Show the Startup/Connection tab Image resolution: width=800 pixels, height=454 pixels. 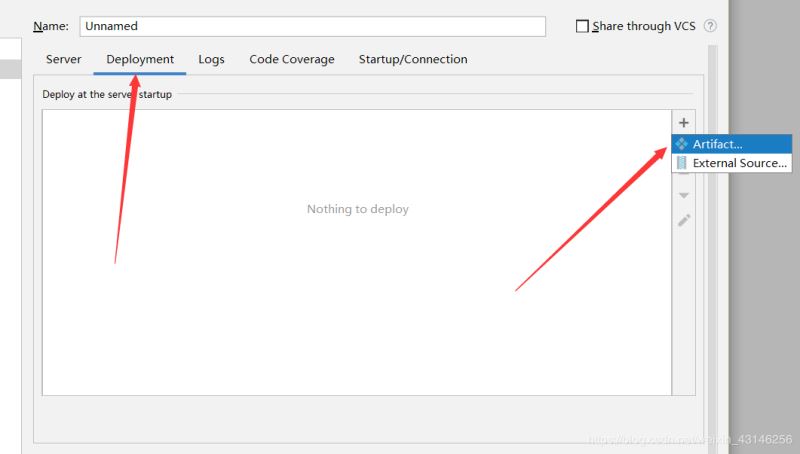(x=413, y=59)
